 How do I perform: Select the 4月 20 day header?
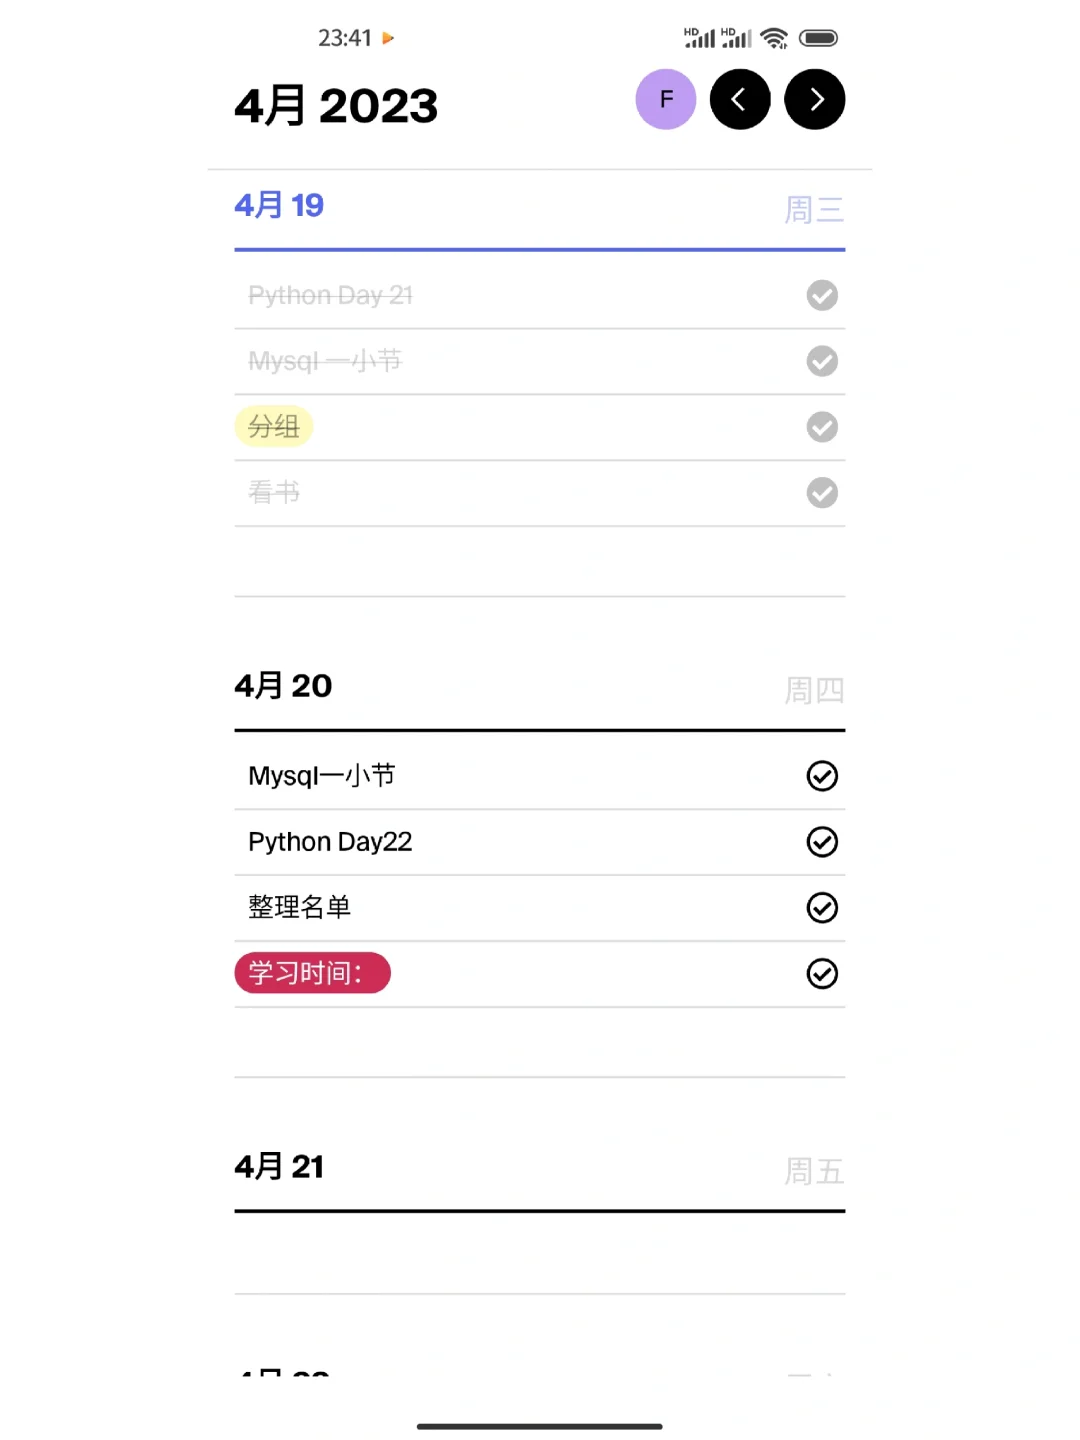(x=283, y=686)
